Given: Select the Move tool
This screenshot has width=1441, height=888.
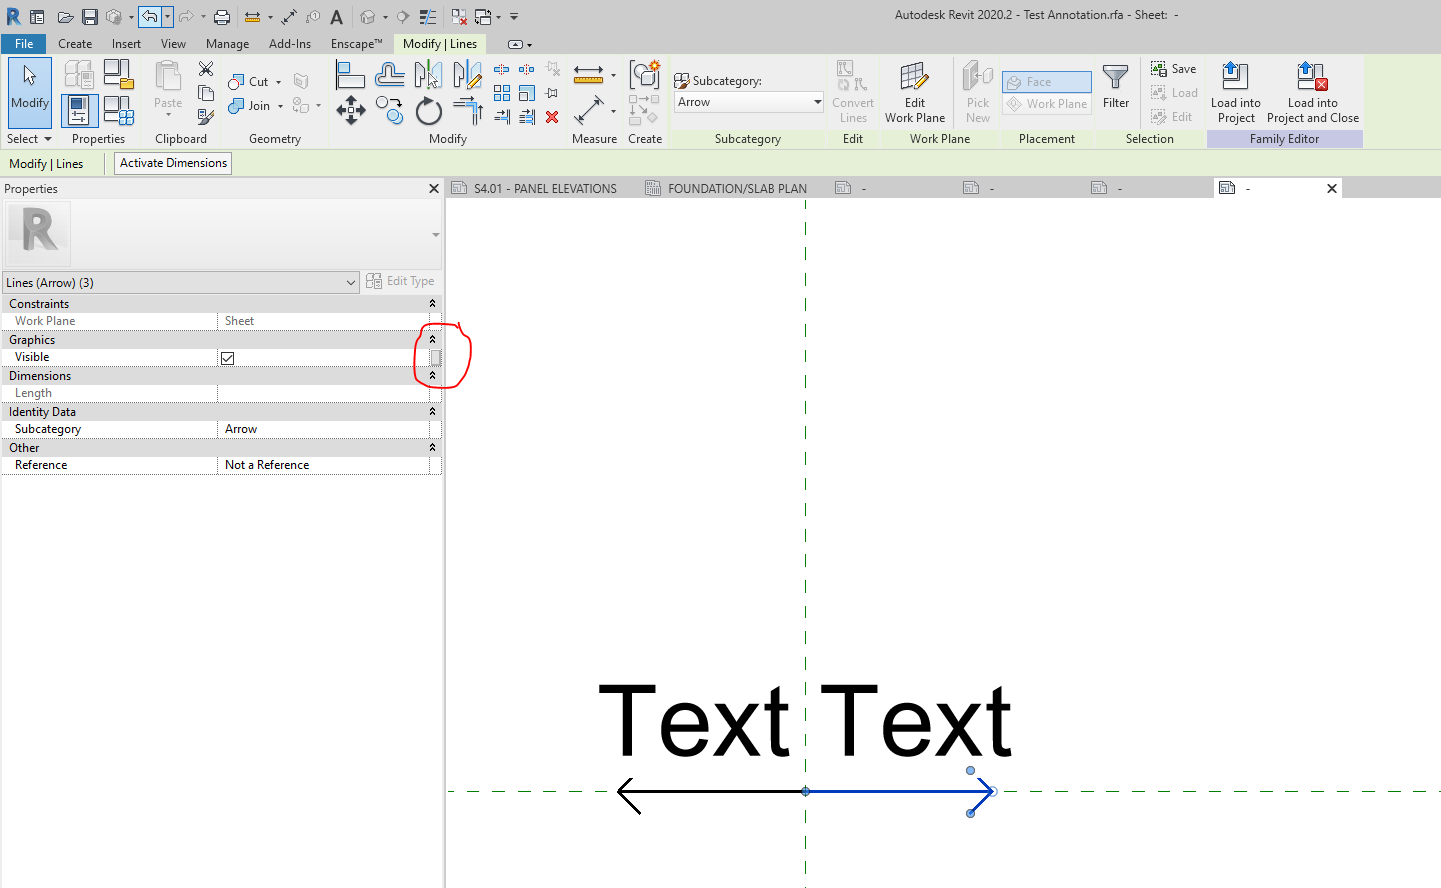Looking at the screenshot, I should coord(351,110).
